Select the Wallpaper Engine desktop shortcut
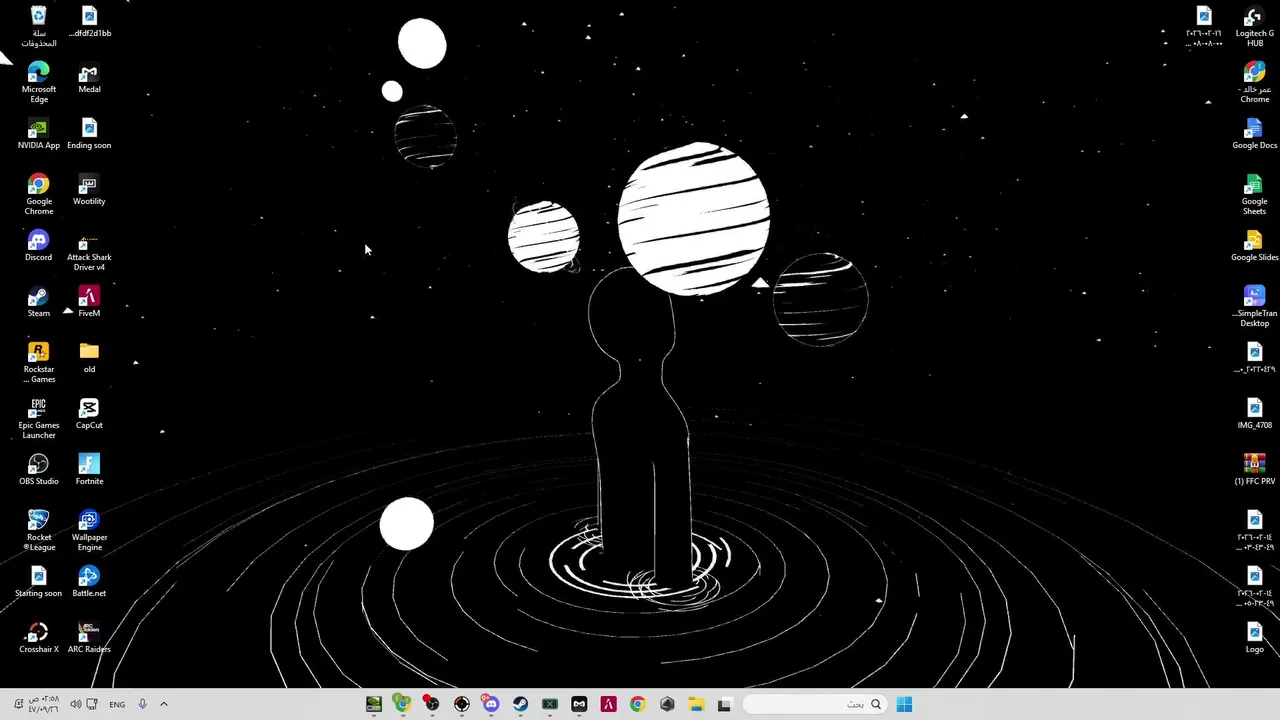The width and height of the screenshot is (1280, 720). click(x=89, y=531)
